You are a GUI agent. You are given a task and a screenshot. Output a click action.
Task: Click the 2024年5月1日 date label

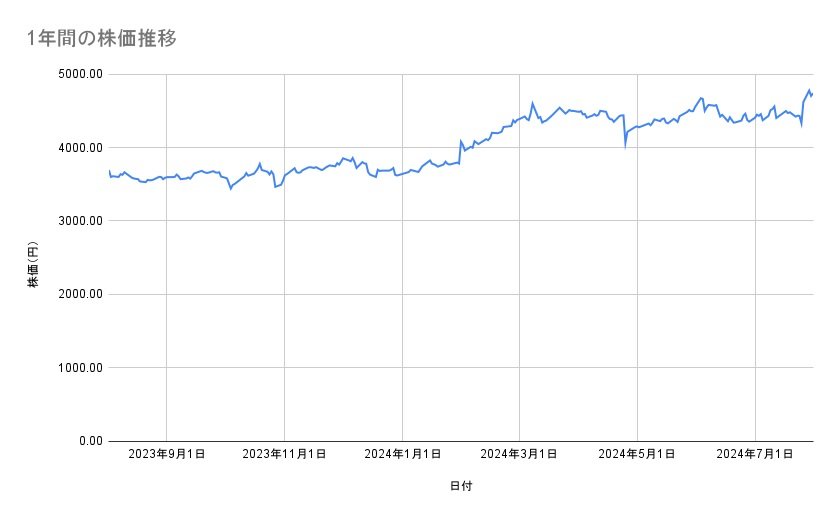click(x=637, y=455)
